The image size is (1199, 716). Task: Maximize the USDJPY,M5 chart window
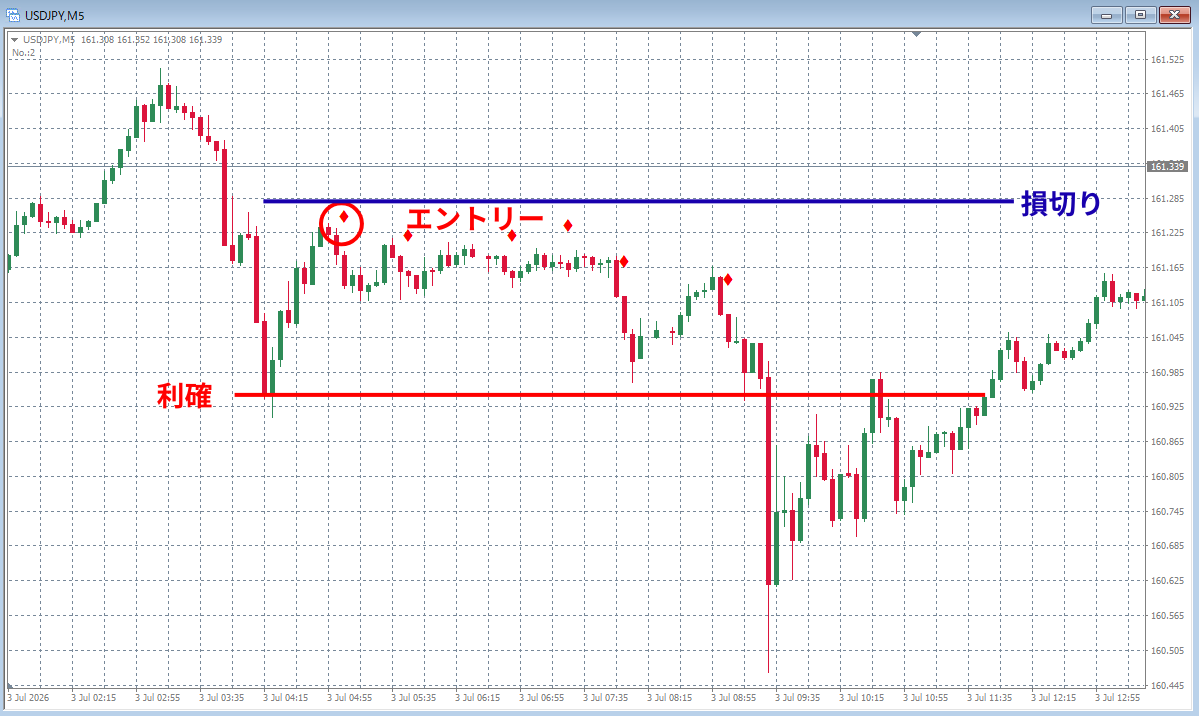pyautogui.click(x=1140, y=15)
